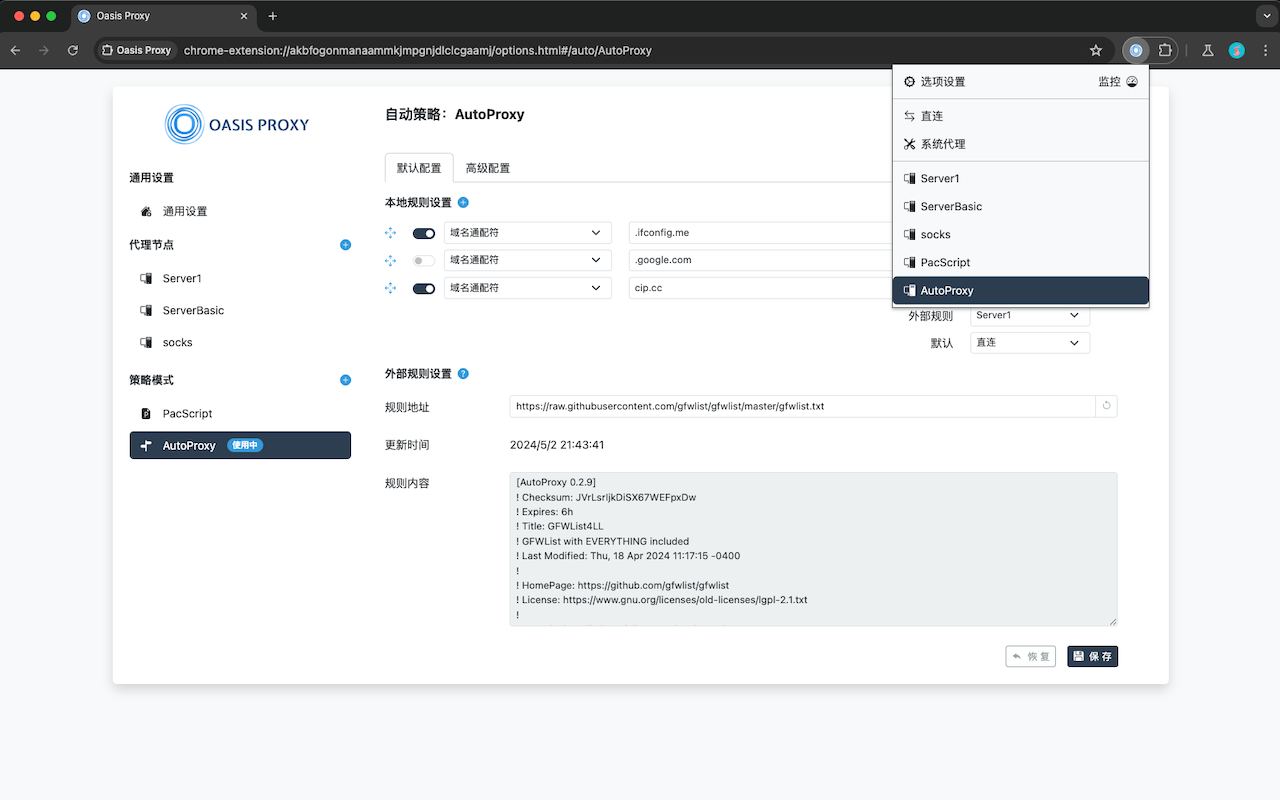This screenshot has width=1280, height=800.
Task: Click the Oasis Proxy extension icon in toolbar
Action: tap(1135, 50)
